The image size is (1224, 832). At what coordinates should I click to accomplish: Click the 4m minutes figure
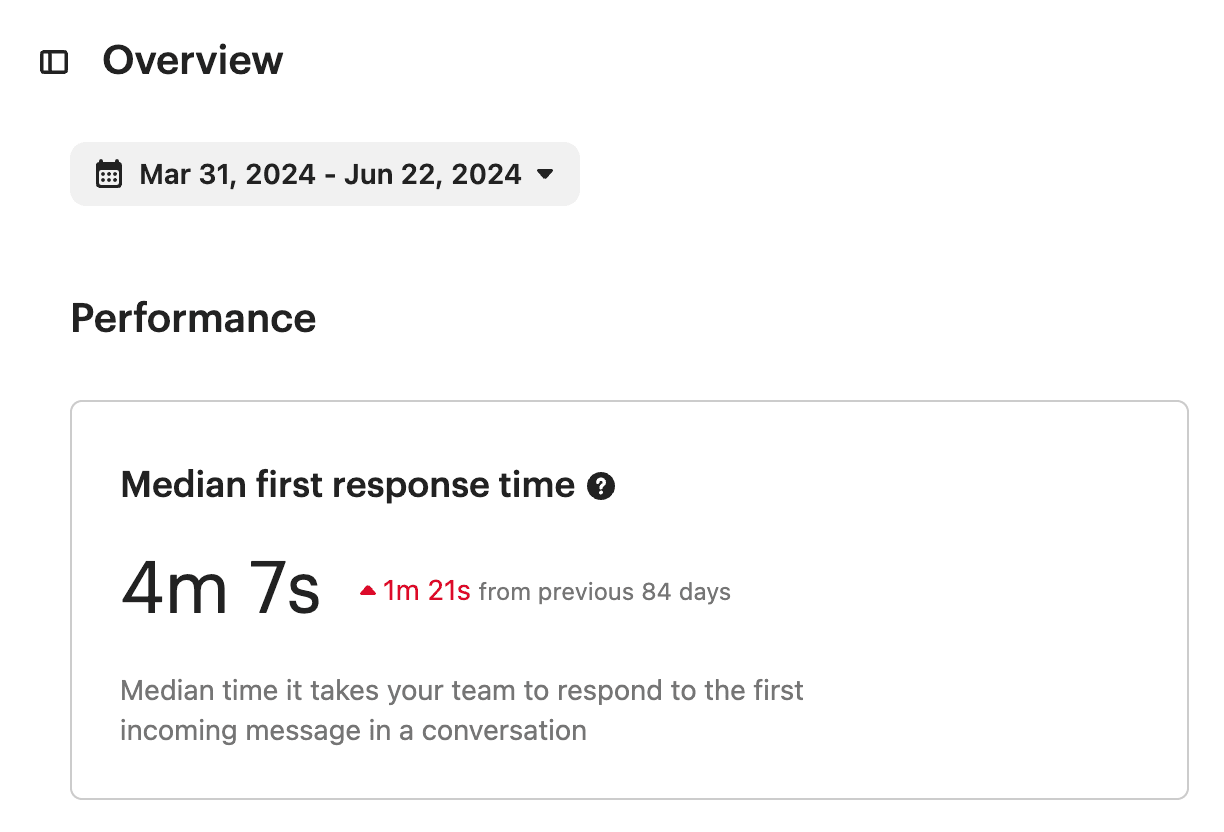(173, 590)
